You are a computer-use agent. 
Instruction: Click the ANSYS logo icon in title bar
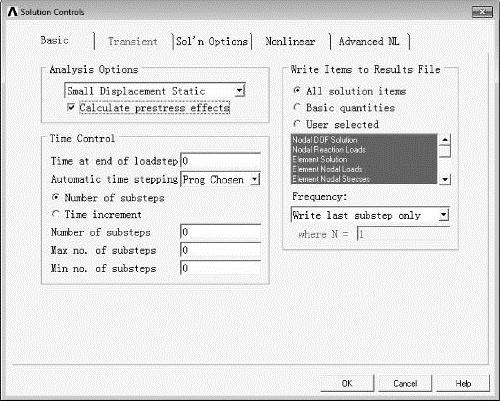[x=13, y=12]
